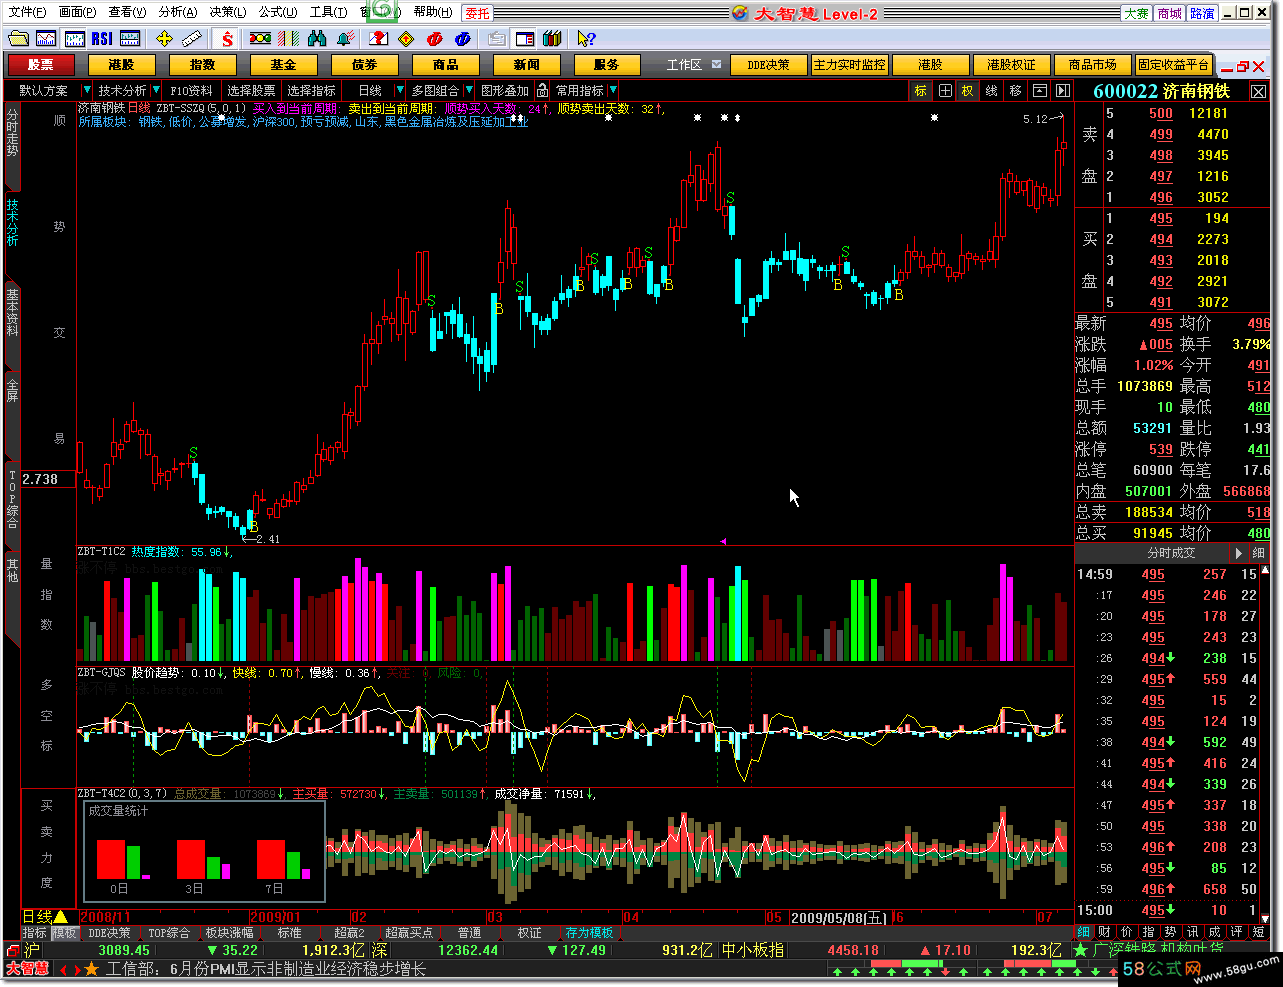Toggle the 指标 mode at bottom left
This screenshot has width=1283, height=987.
(x=35, y=933)
